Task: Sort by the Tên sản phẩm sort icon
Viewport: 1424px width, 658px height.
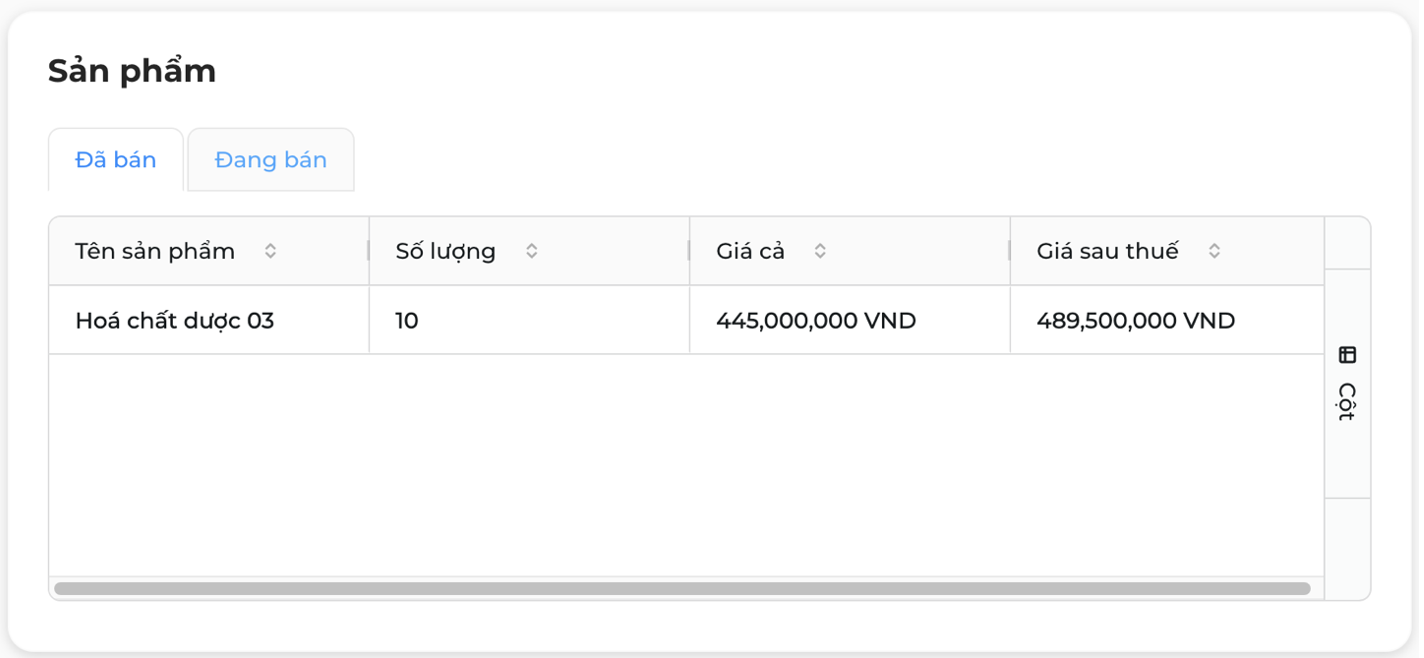Action: click(x=270, y=251)
